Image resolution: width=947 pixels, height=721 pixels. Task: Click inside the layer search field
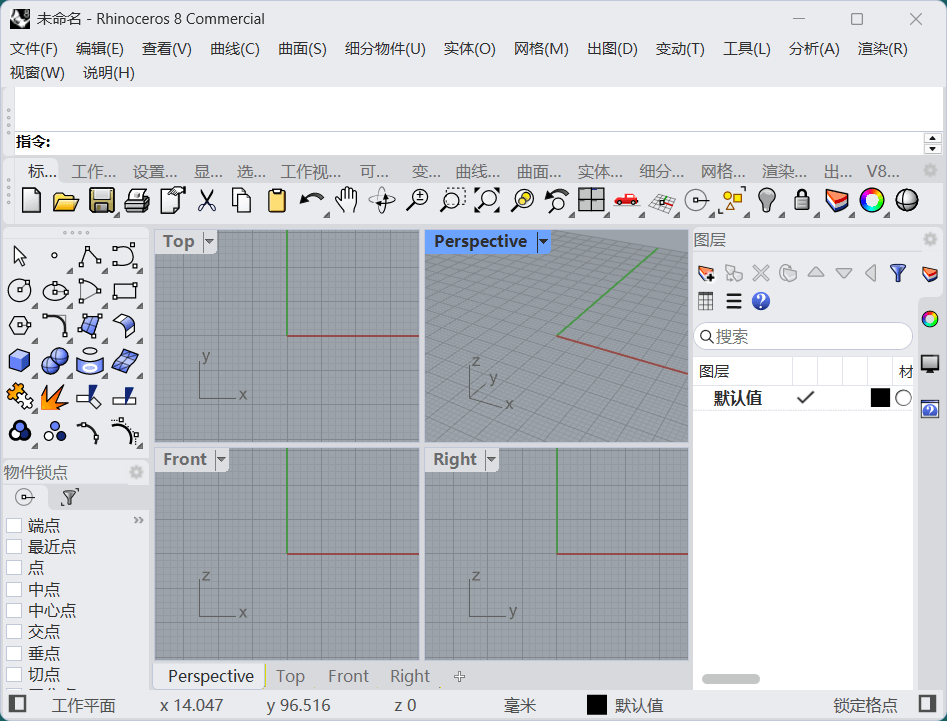click(x=800, y=336)
